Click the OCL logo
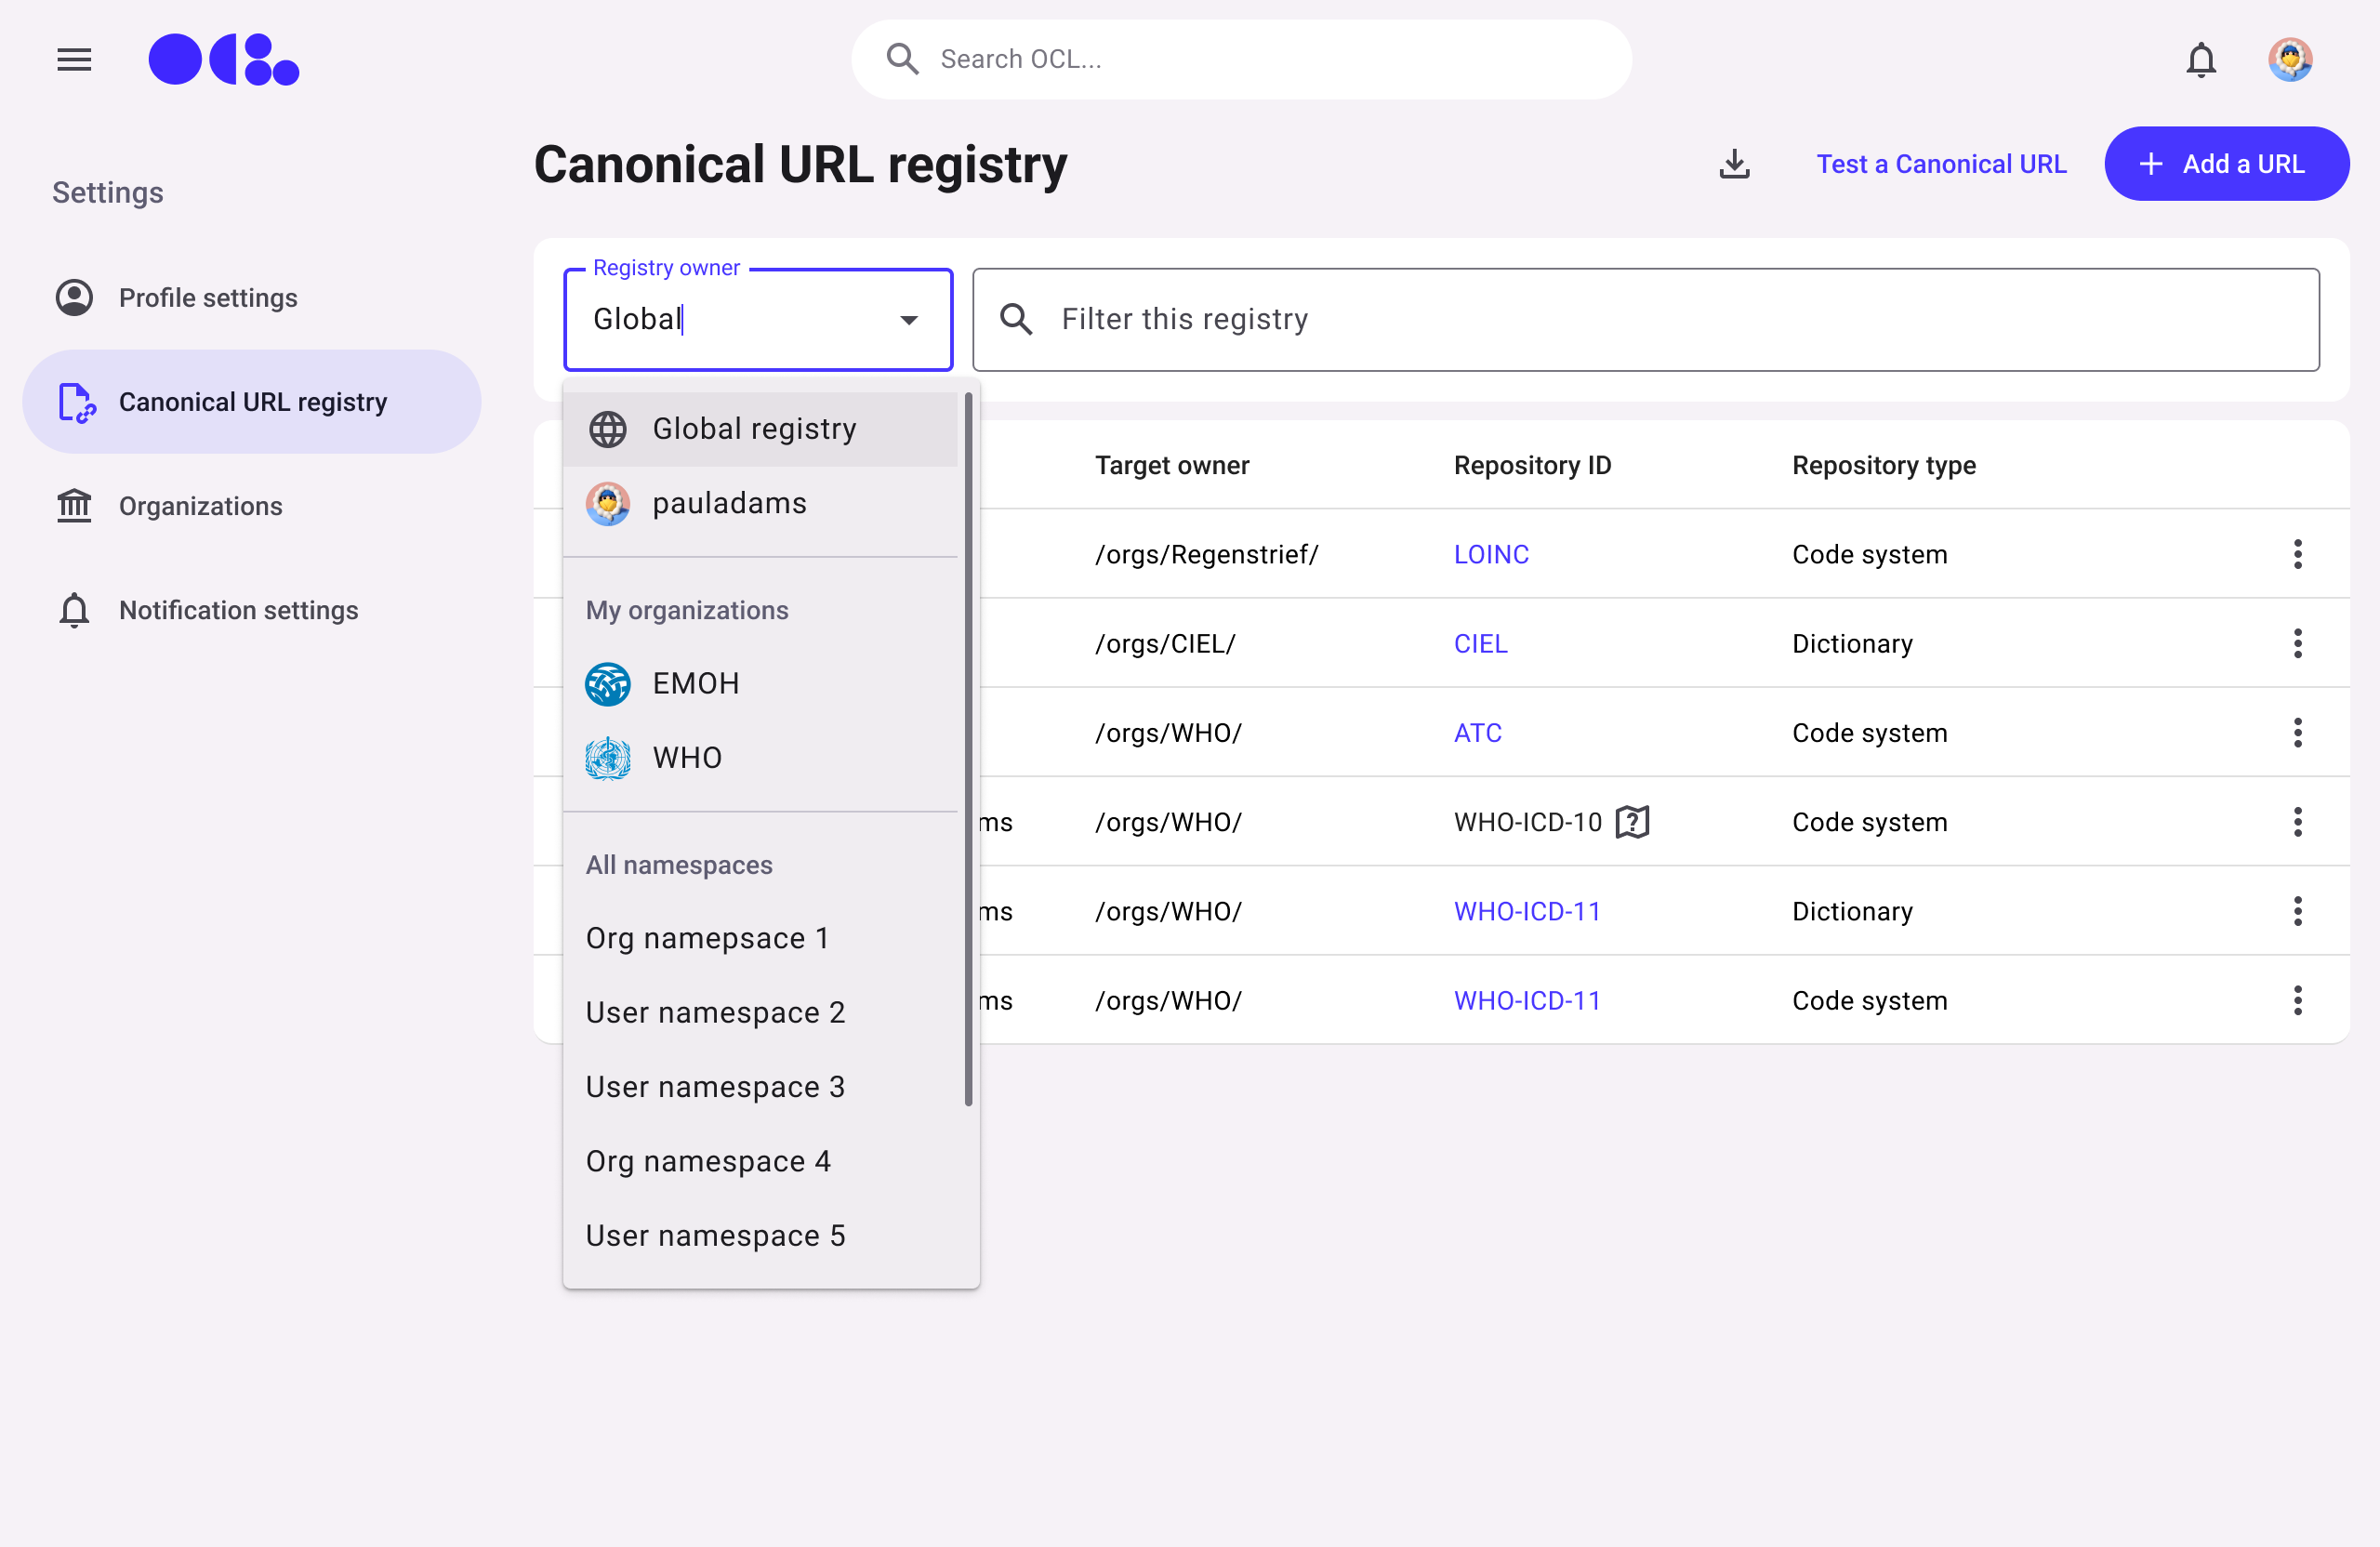Screen dimensions: 2380x1547 click(223, 60)
